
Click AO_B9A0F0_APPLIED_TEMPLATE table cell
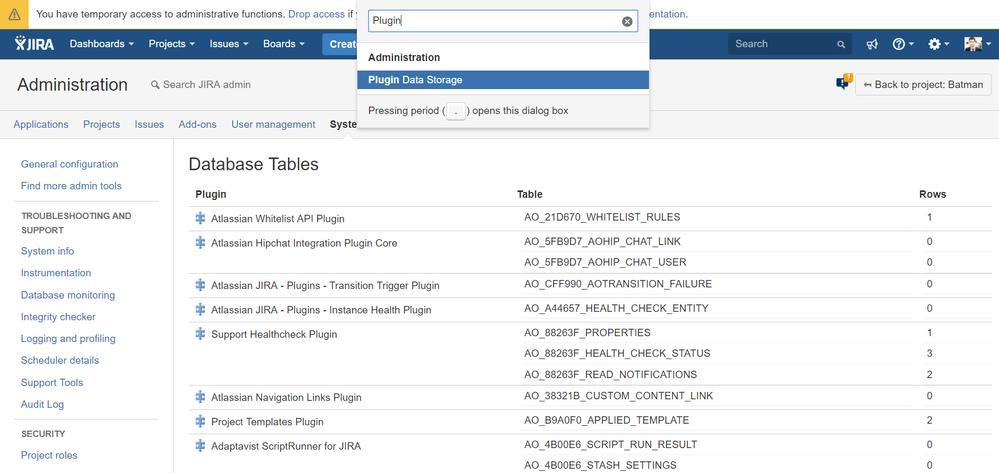607,420
